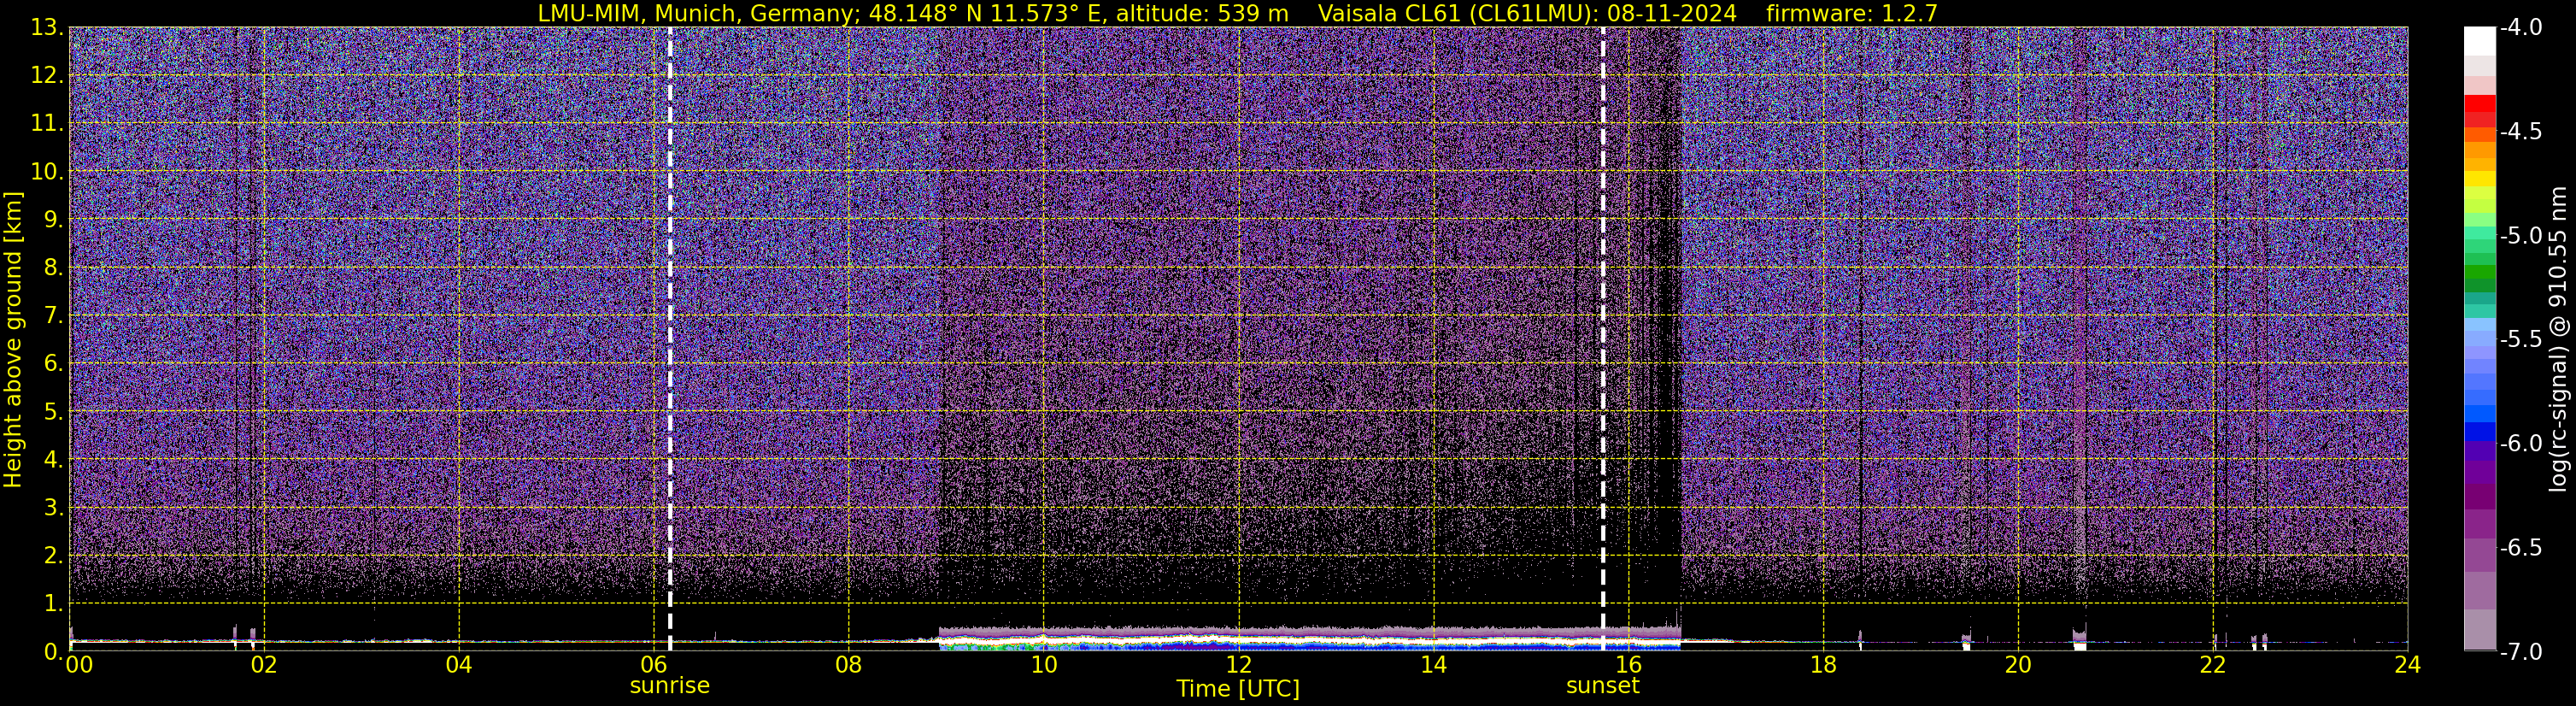Click the '00' tick on the time axis
Image resolution: width=2576 pixels, height=706 pixels.
pos(78,666)
